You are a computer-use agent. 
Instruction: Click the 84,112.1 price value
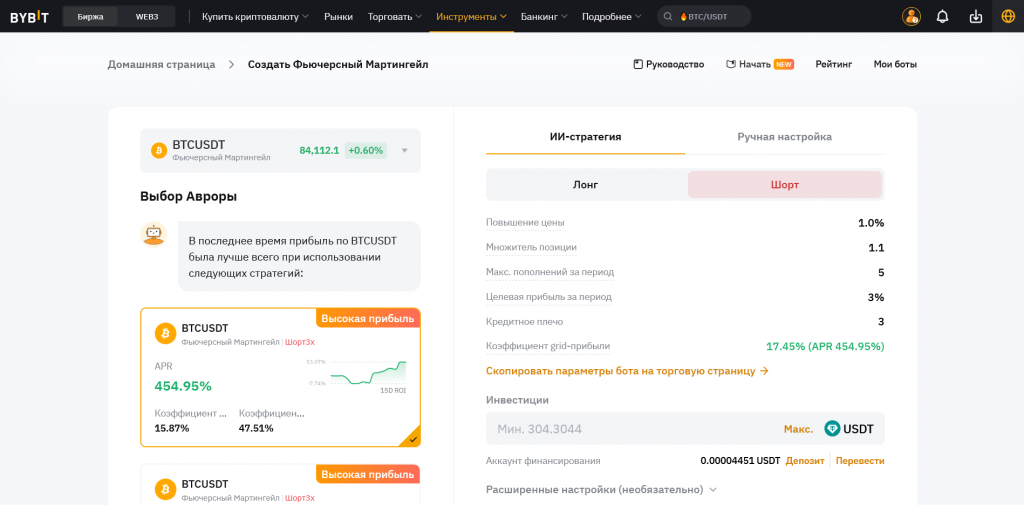click(x=319, y=151)
